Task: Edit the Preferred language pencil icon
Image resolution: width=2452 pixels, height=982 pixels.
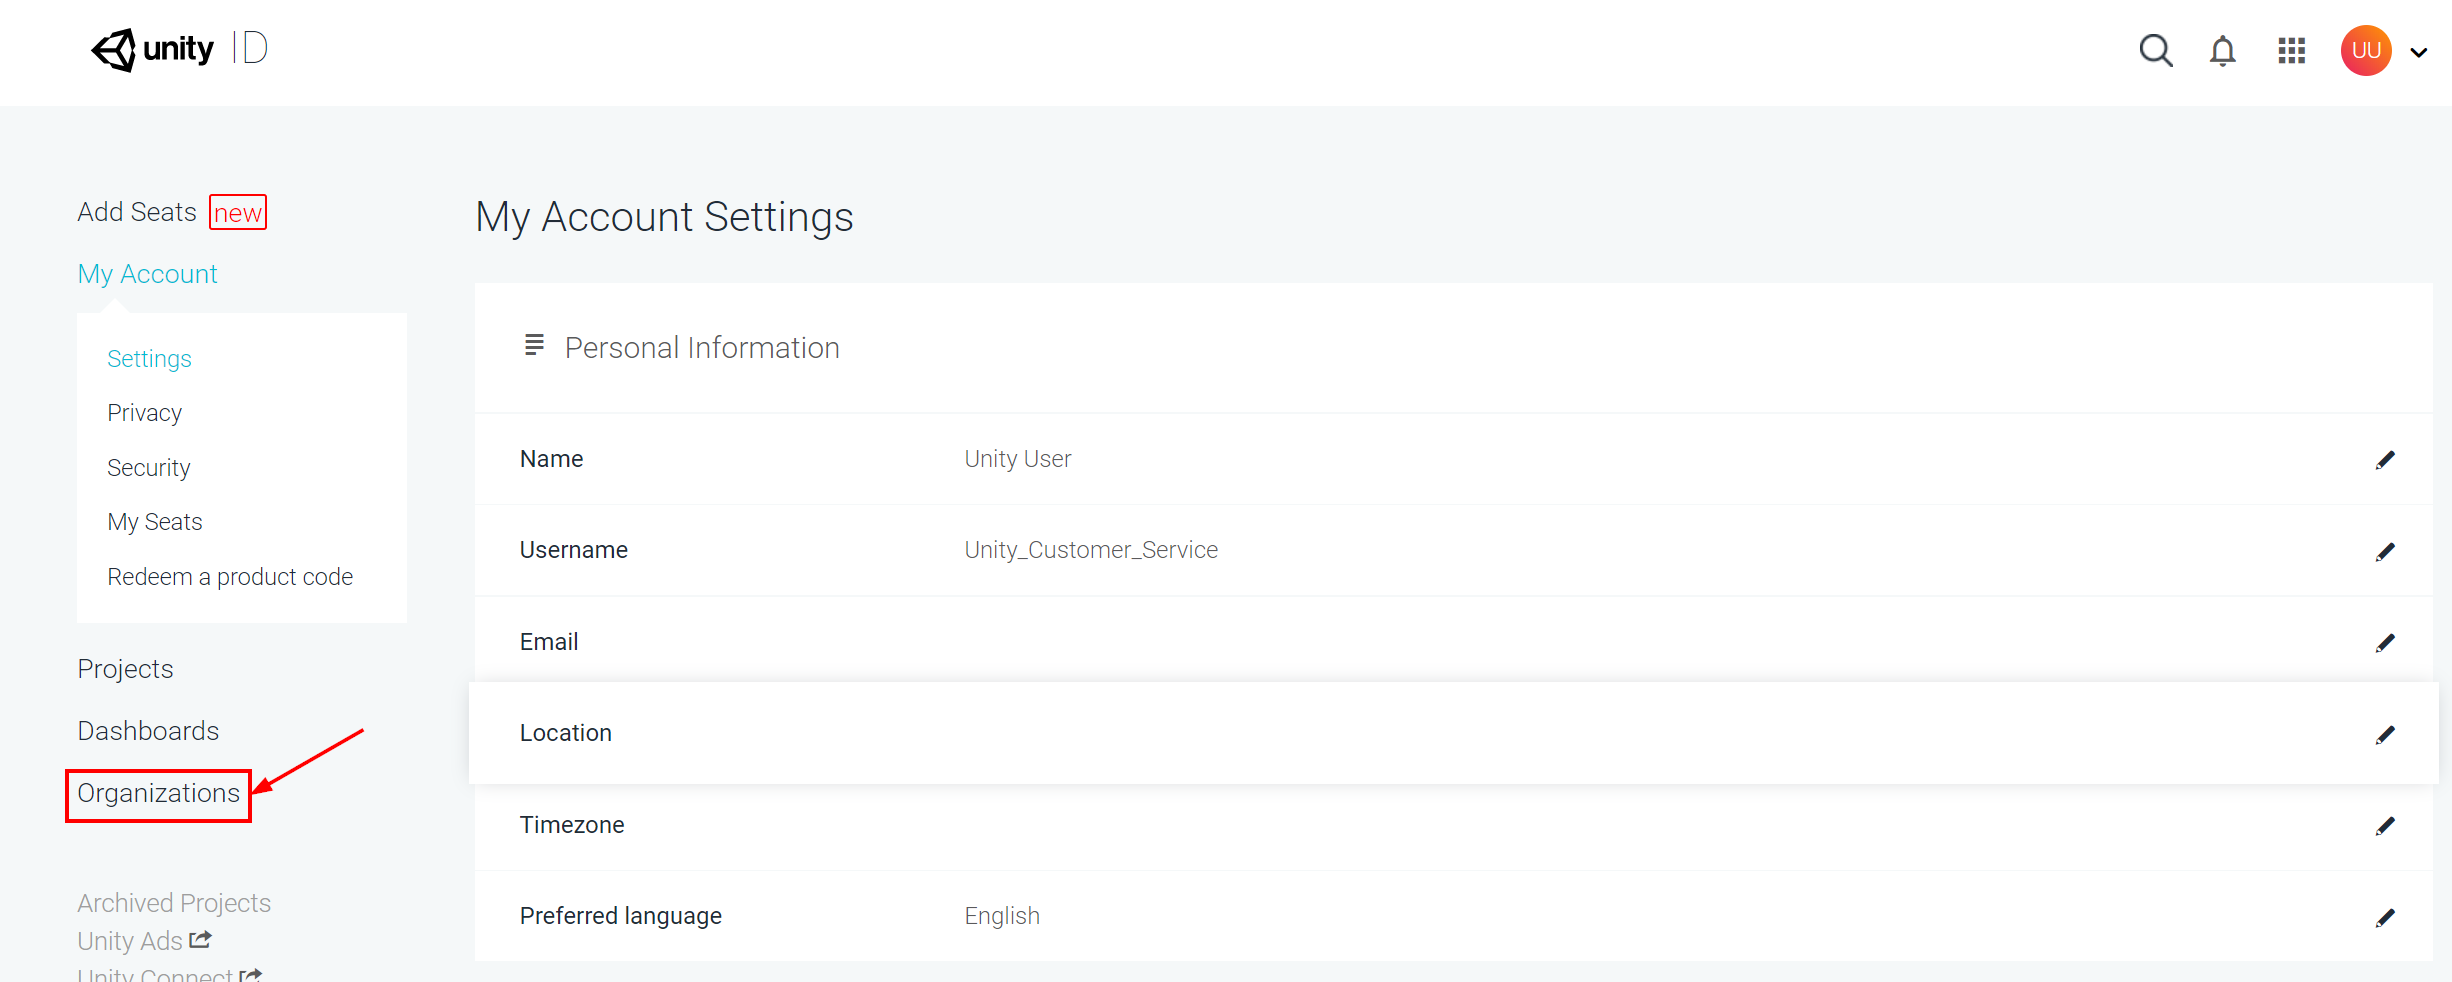Action: click(x=2385, y=918)
